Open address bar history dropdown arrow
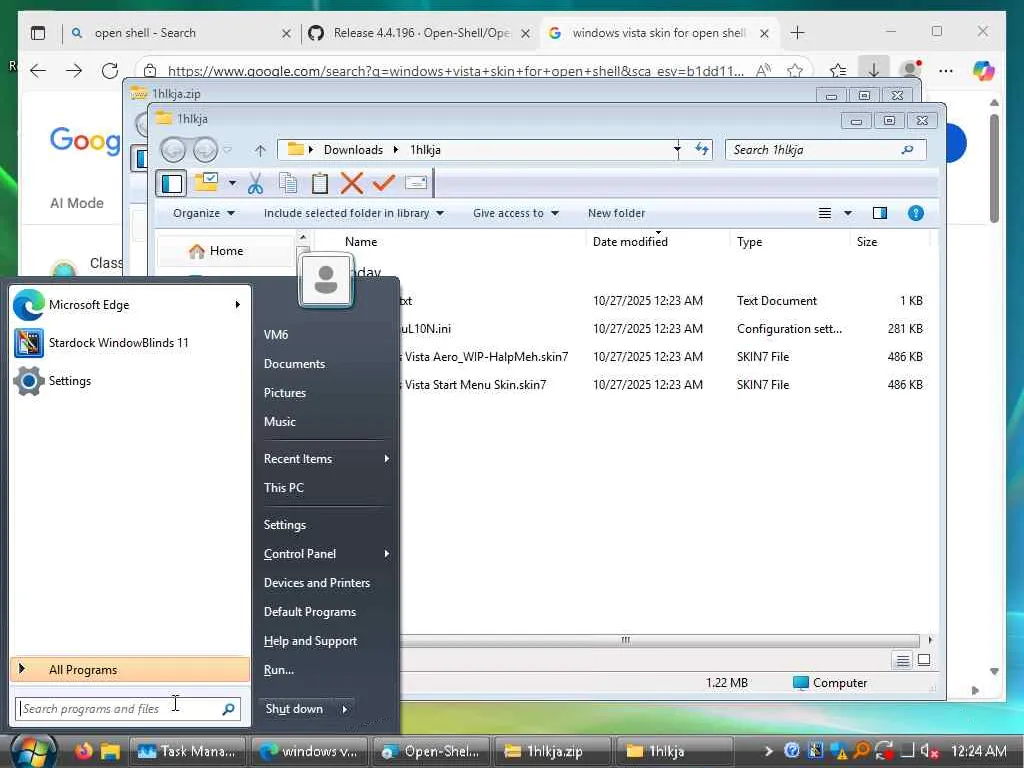Viewport: 1024px width, 768px height. point(677,150)
